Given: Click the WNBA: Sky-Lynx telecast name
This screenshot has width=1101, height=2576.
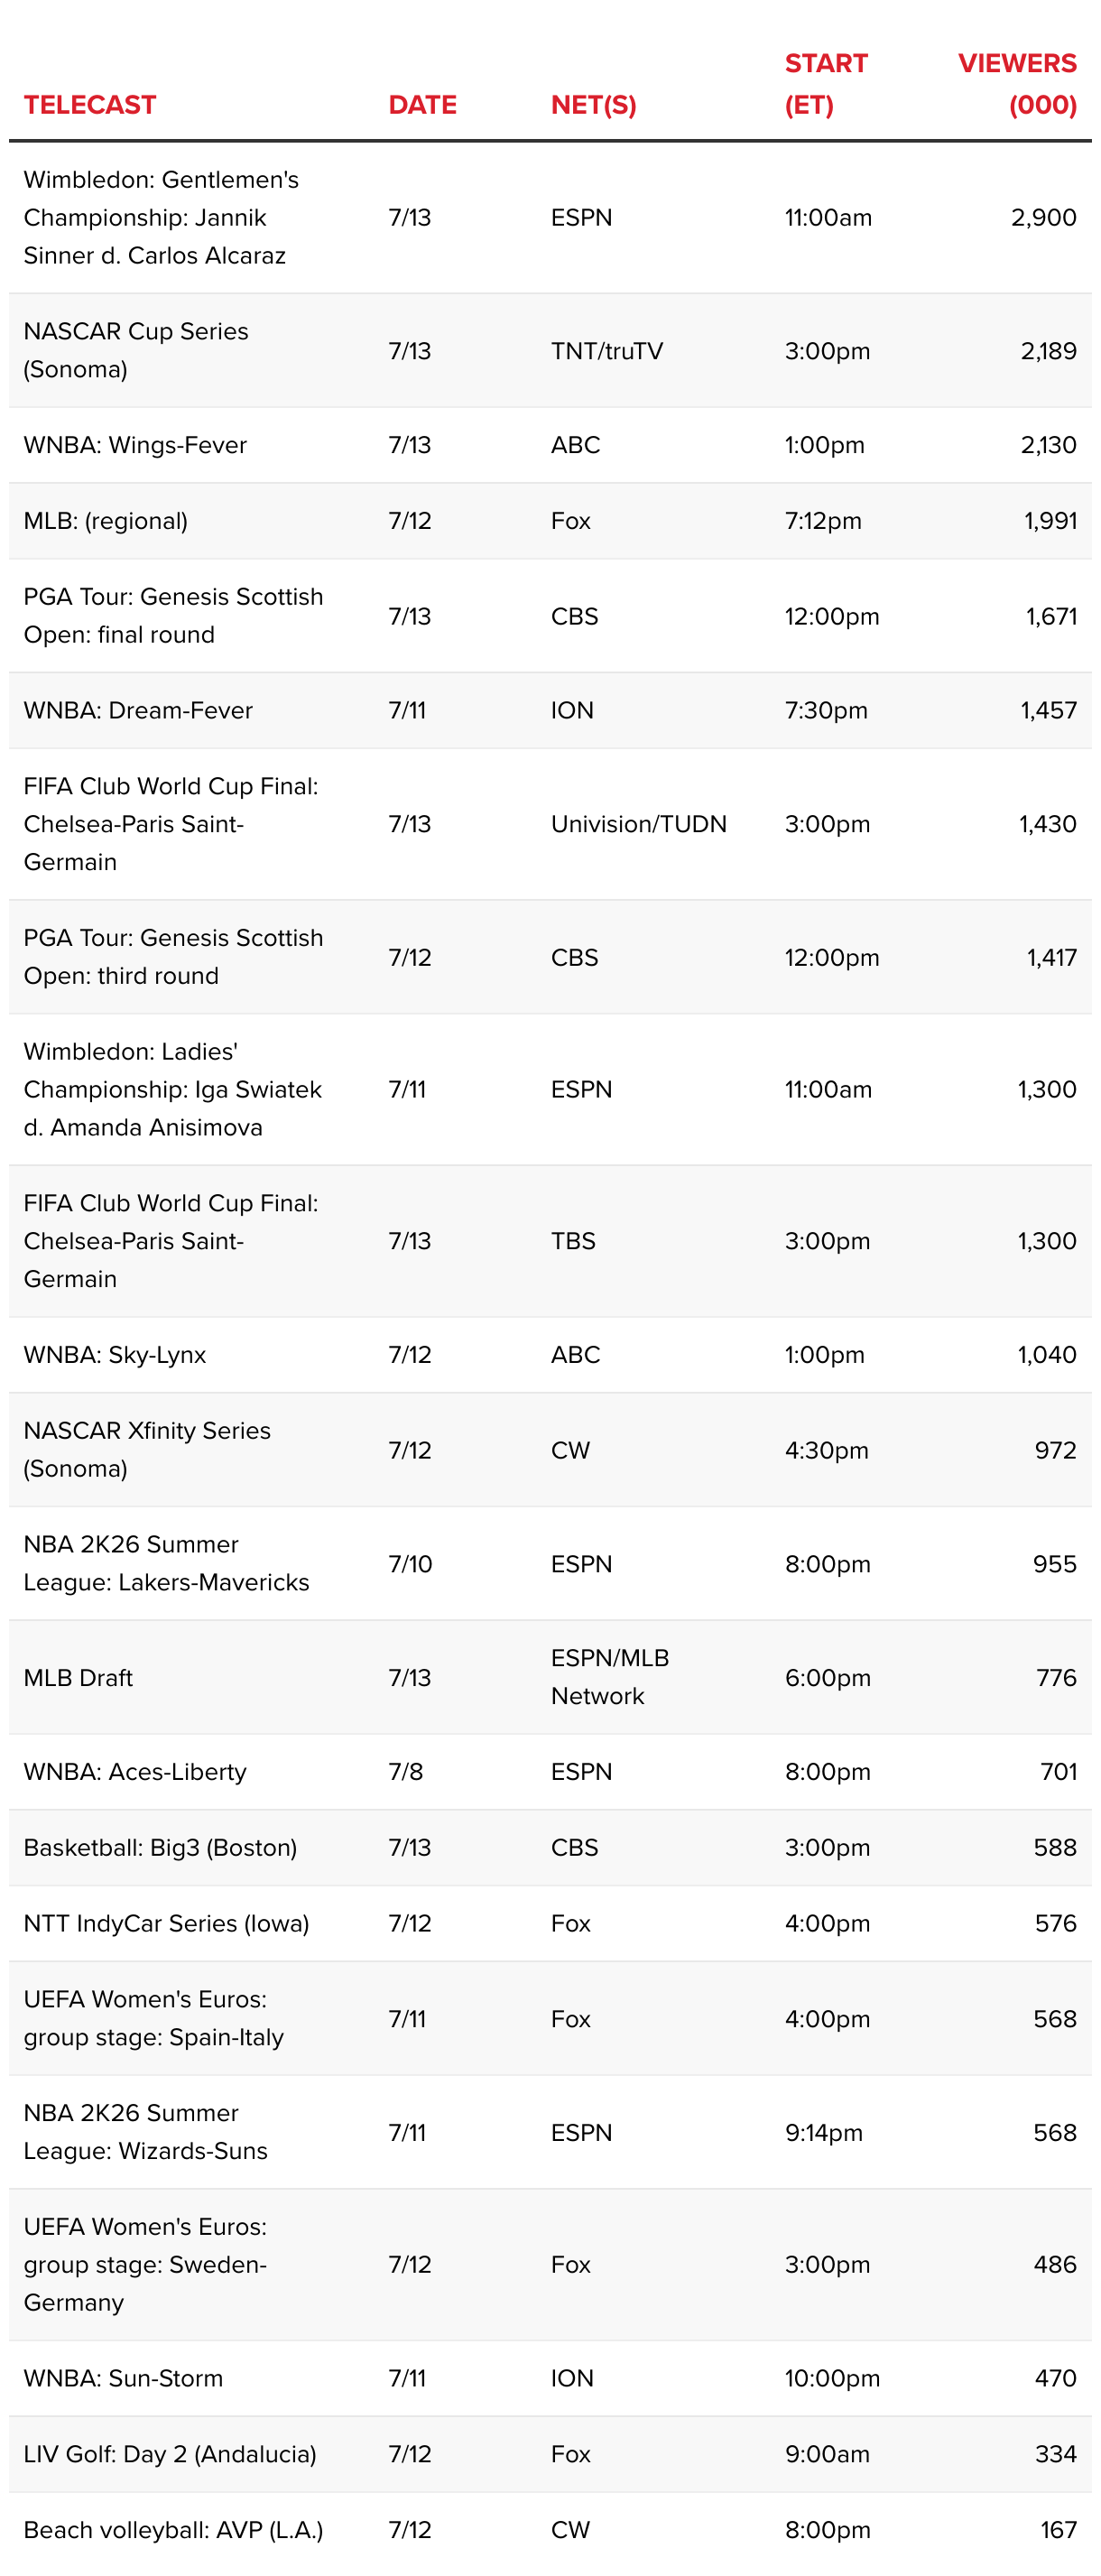Looking at the screenshot, I should (x=115, y=1355).
